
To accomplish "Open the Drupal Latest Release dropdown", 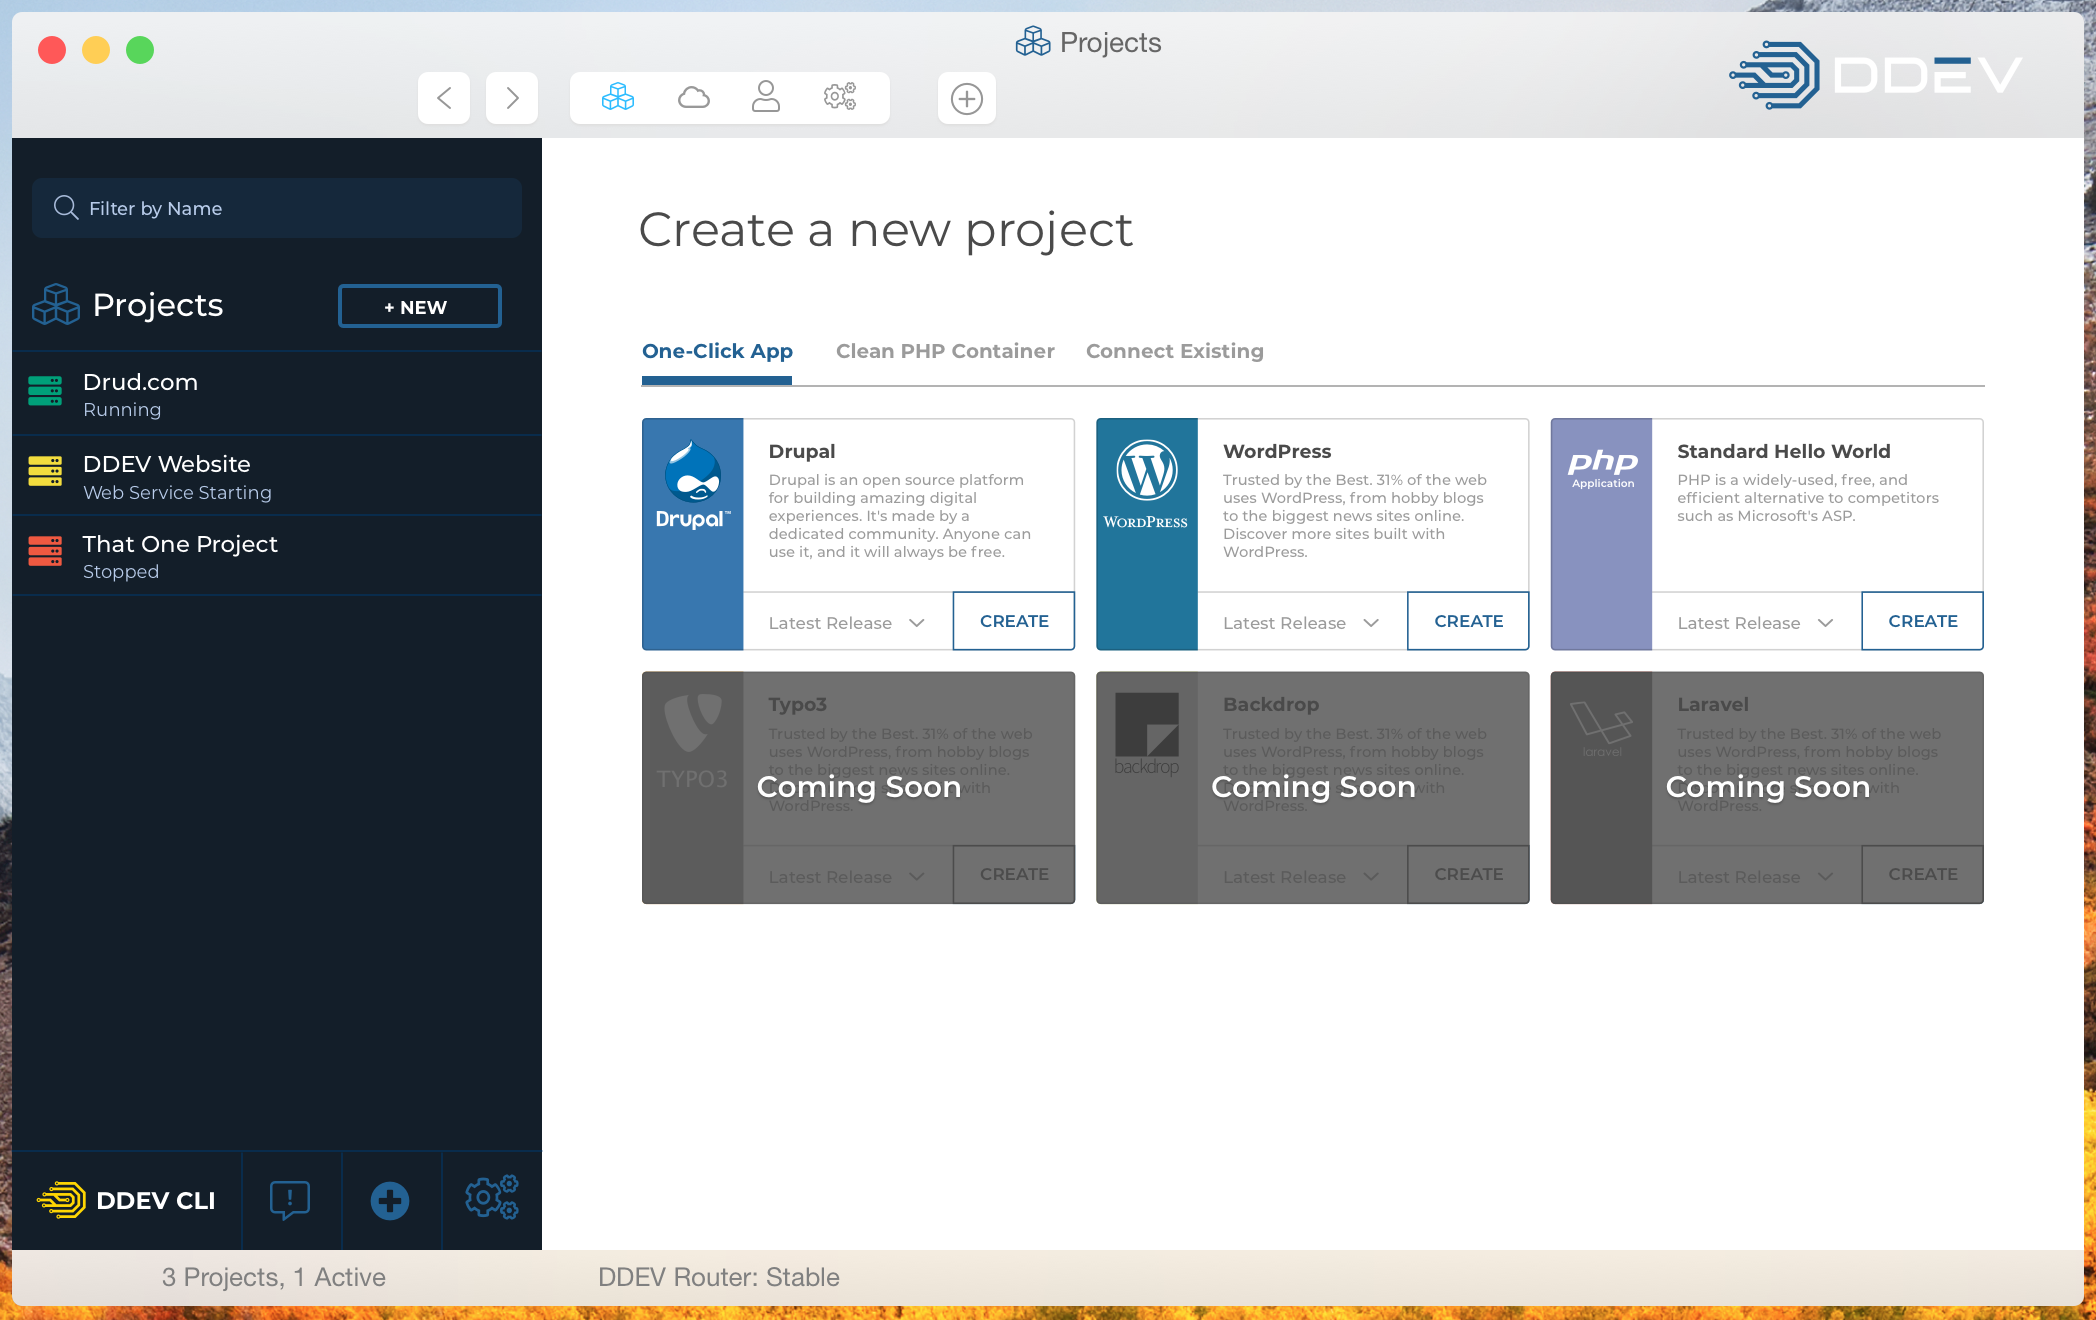I will pyautogui.click(x=845, y=621).
